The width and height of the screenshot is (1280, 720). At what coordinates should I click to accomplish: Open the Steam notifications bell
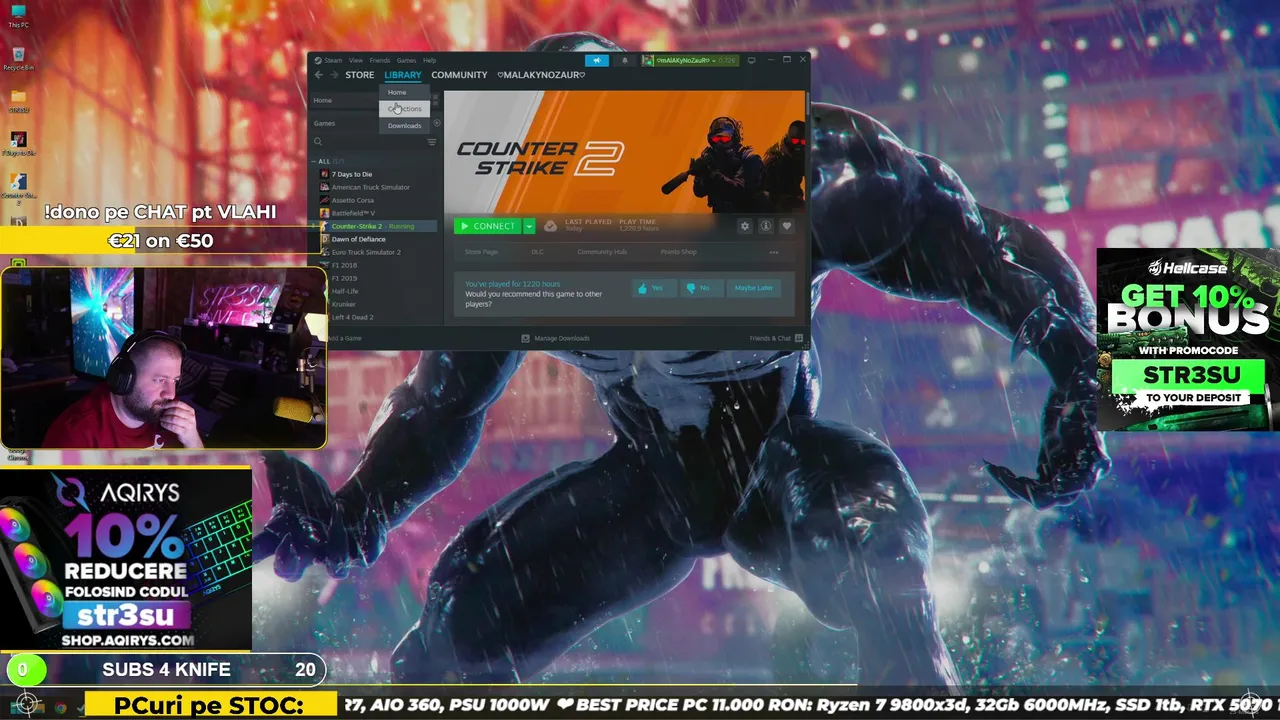pos(625,60)
